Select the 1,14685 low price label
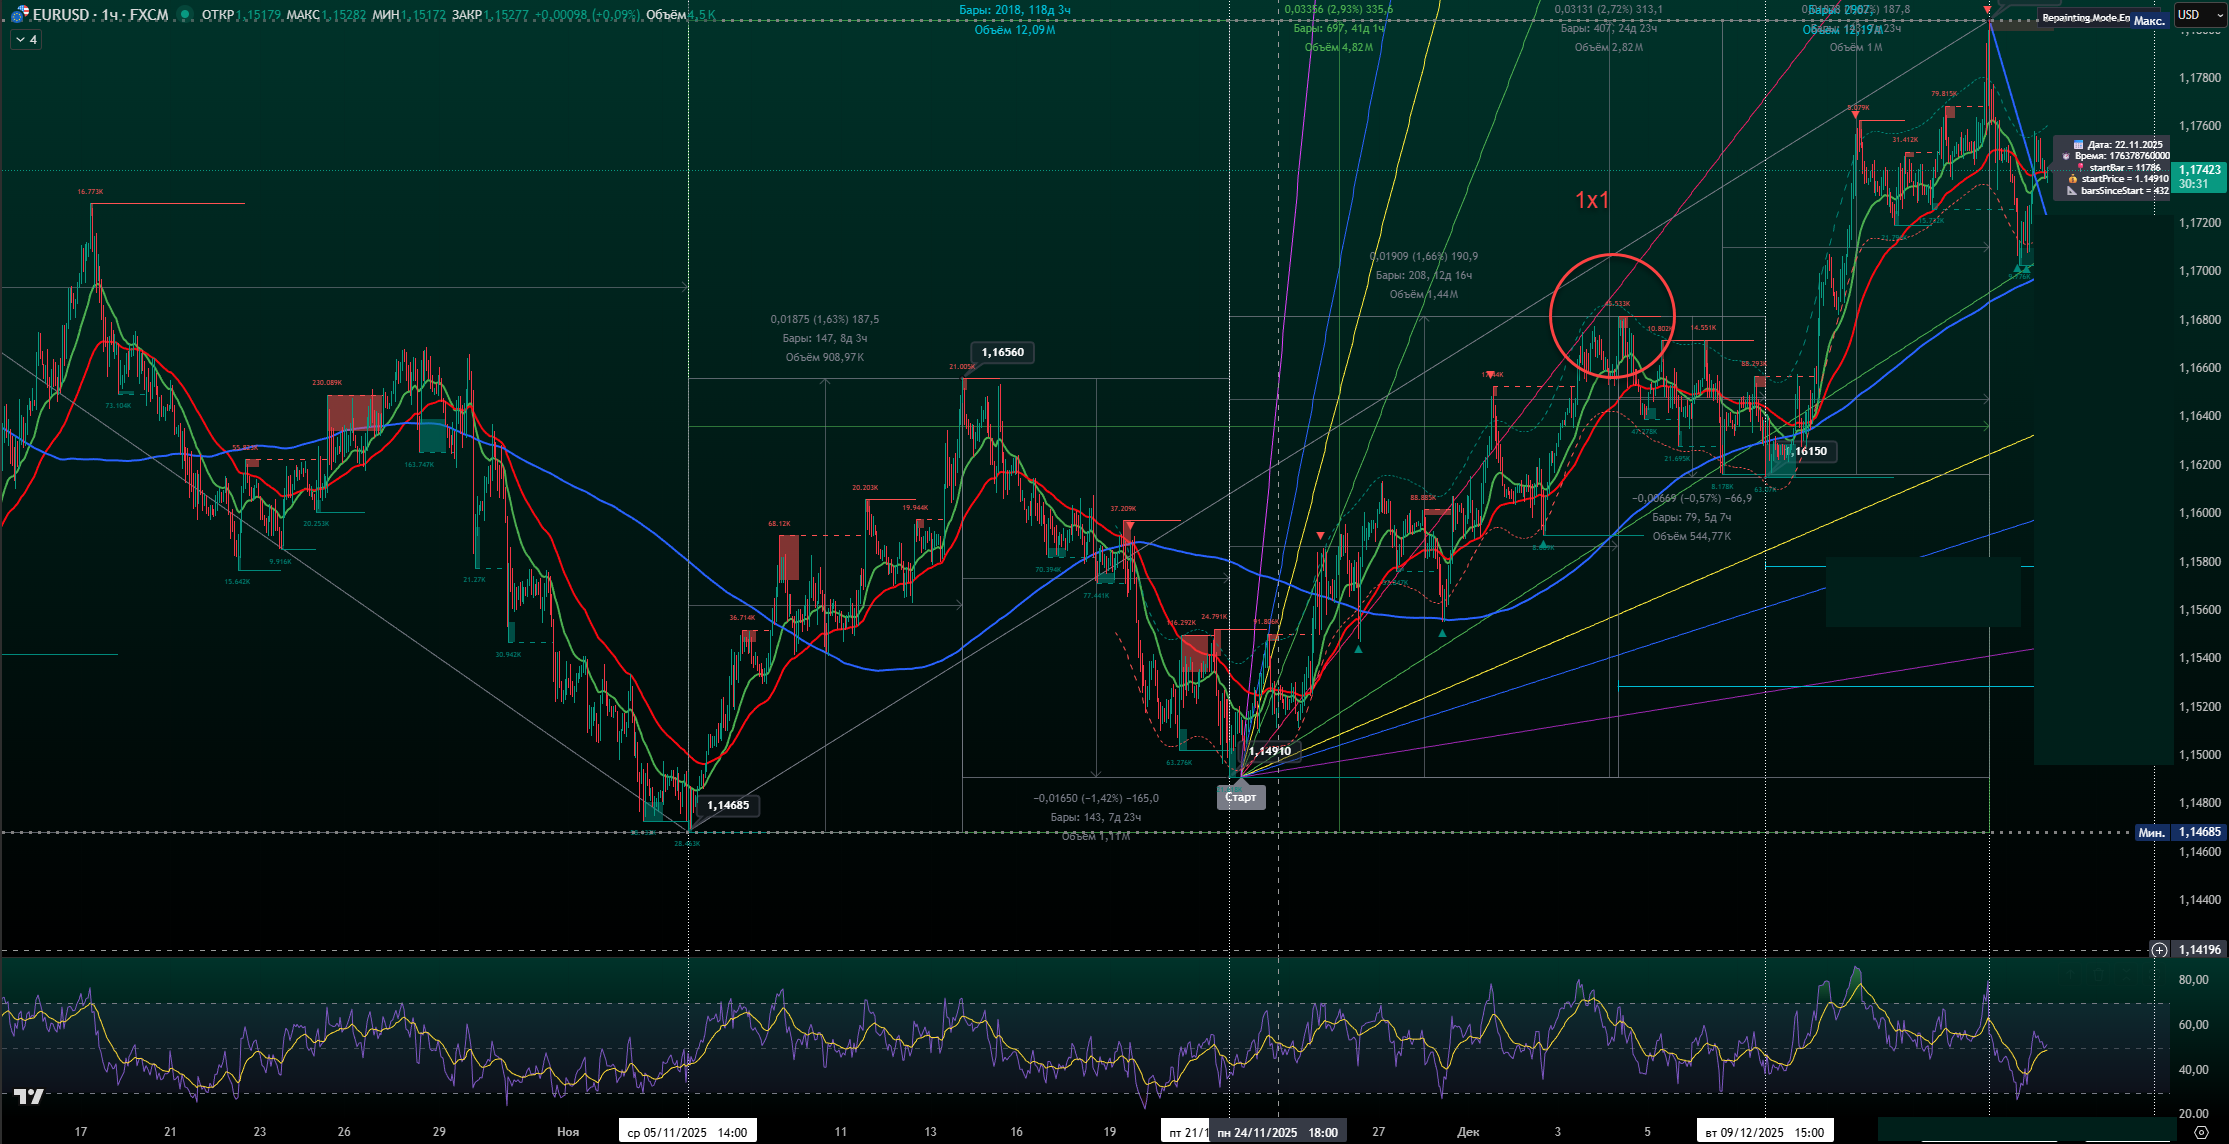Viewport: 2229px width, 1144px height. [x=728, y=805]
